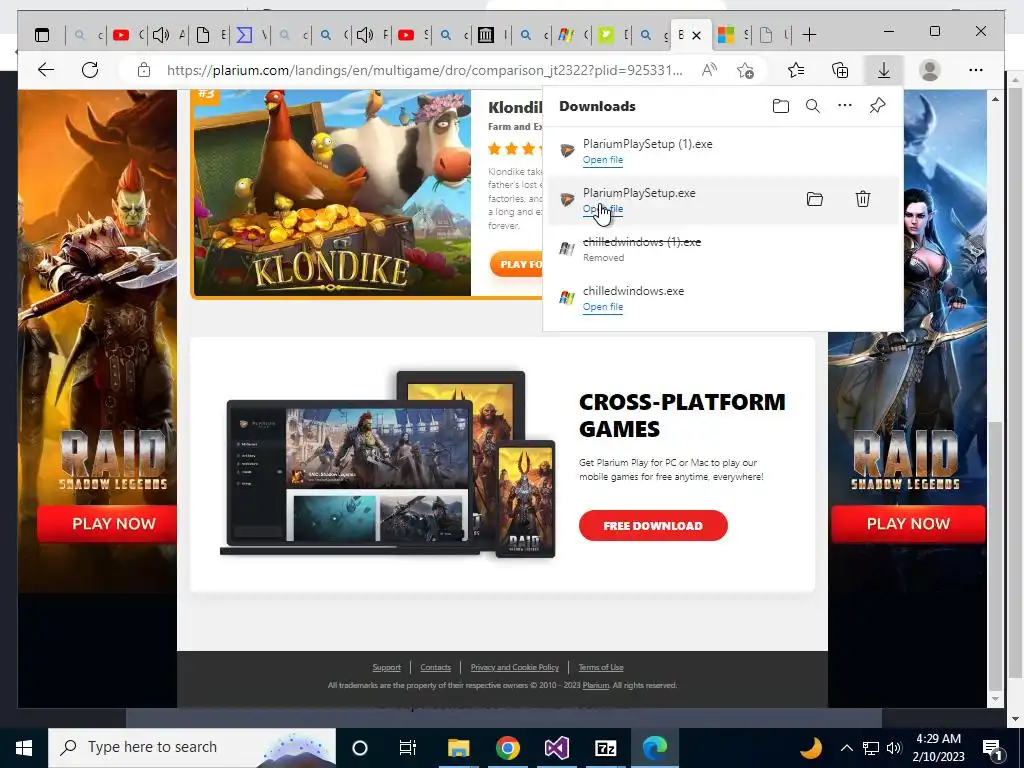The width and height of the screenshot is (1024, 768).
Task: Show PlariumPlaySetup.exe in folder
Action: click(814, 199)
